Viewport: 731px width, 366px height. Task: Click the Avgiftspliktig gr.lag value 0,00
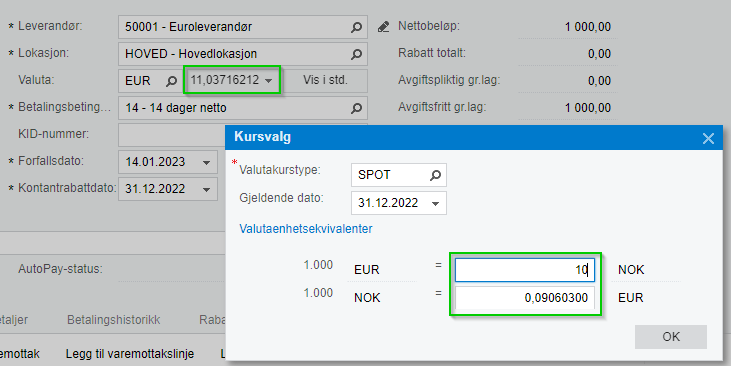click(x=599, y=81)
